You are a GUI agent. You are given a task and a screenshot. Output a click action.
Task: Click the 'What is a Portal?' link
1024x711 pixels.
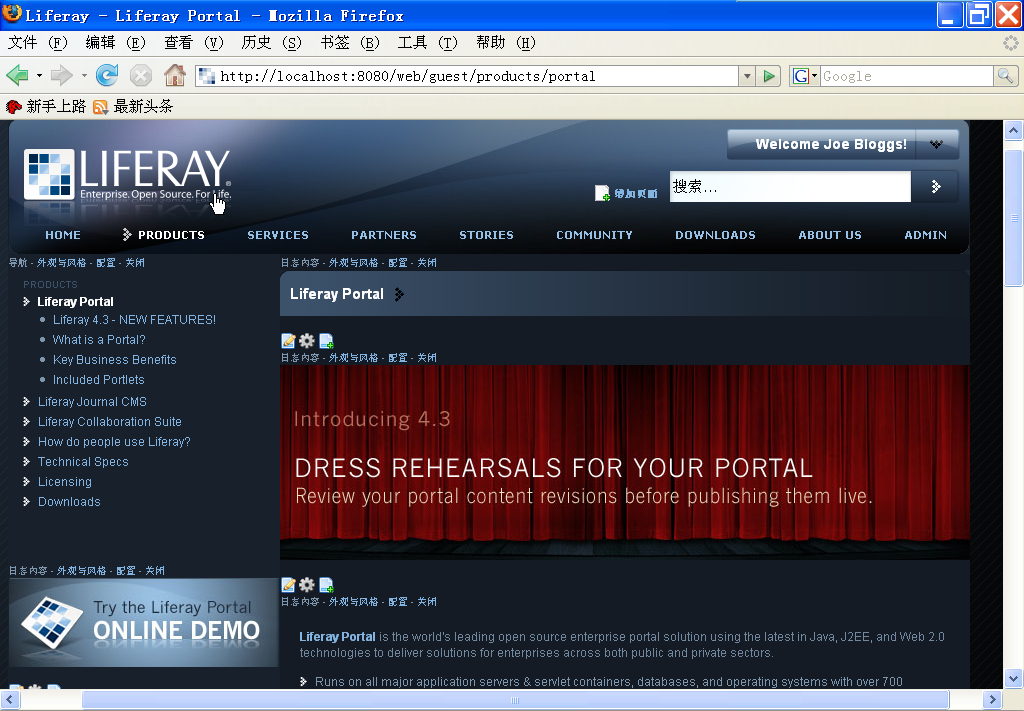[99, 340]
